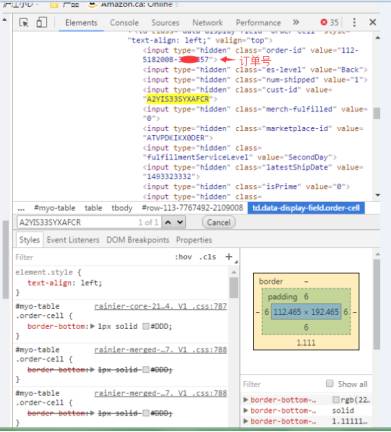Go to previous search result arrow

click(x=168, y=222)
